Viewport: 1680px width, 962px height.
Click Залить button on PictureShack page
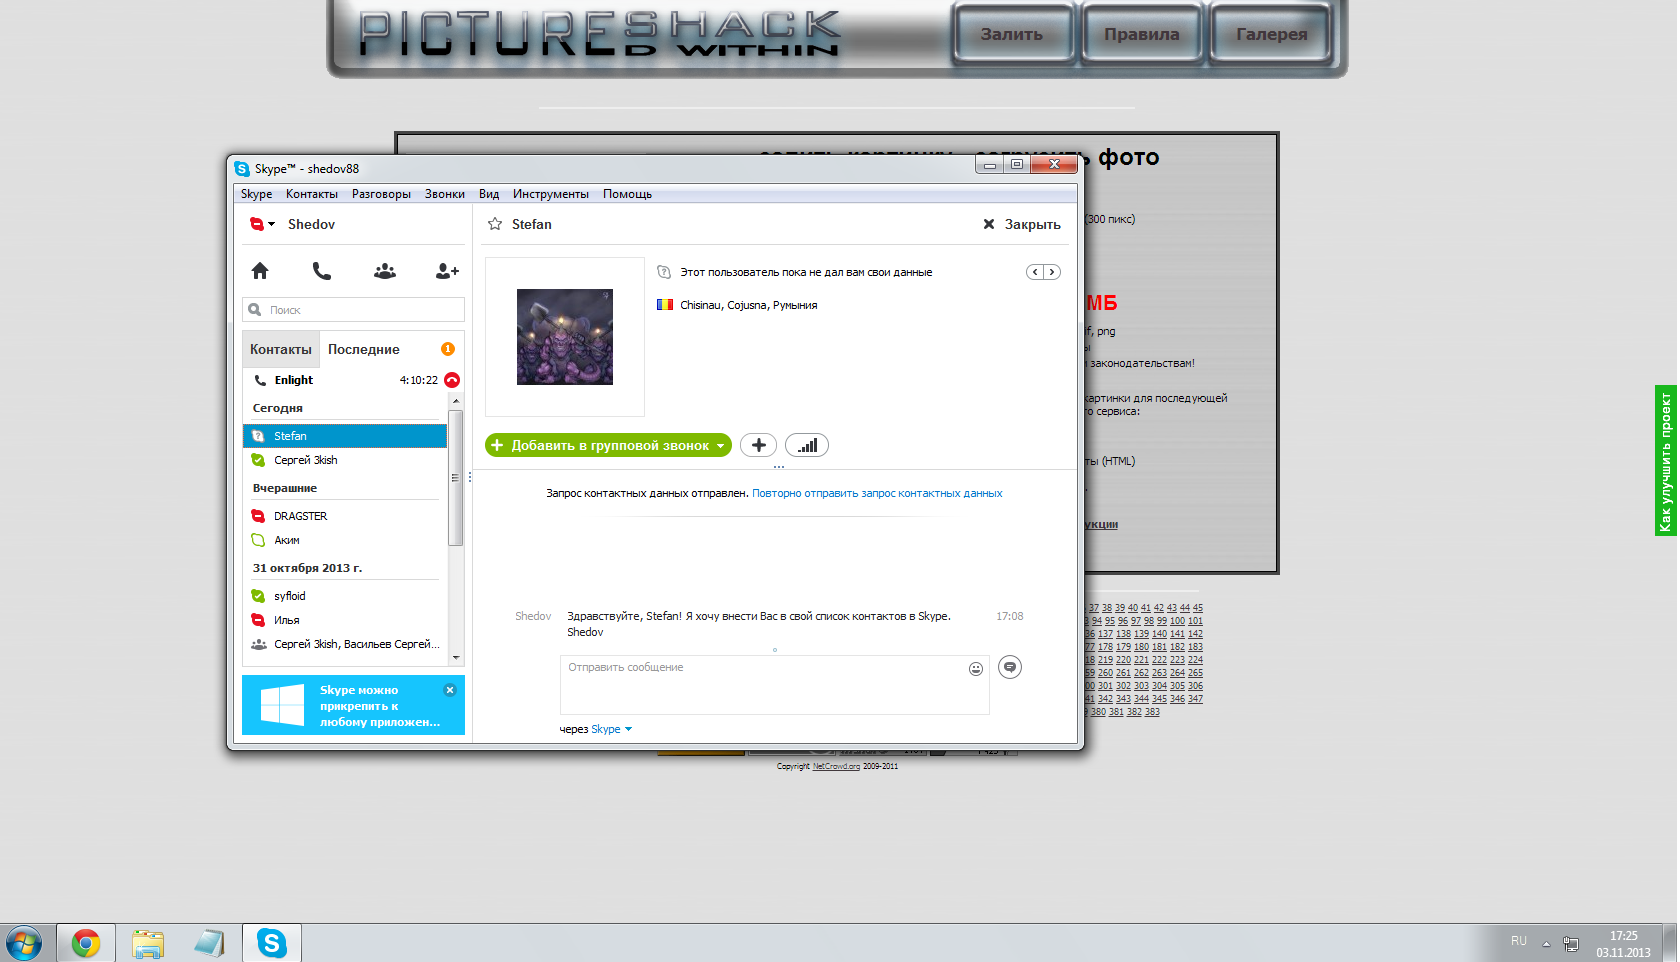(x=1012, y=34)
